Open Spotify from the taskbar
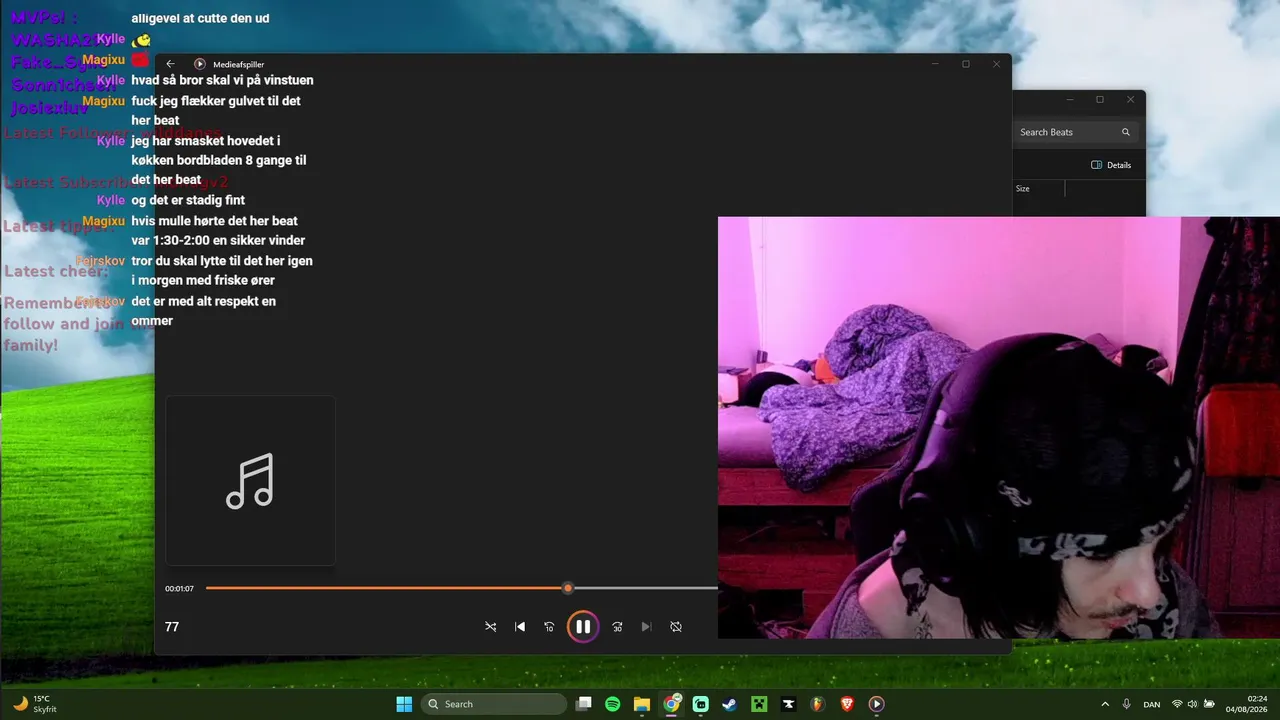Image resolution: width=1280 pixels, height=720 pixels. tap(613, 704)
